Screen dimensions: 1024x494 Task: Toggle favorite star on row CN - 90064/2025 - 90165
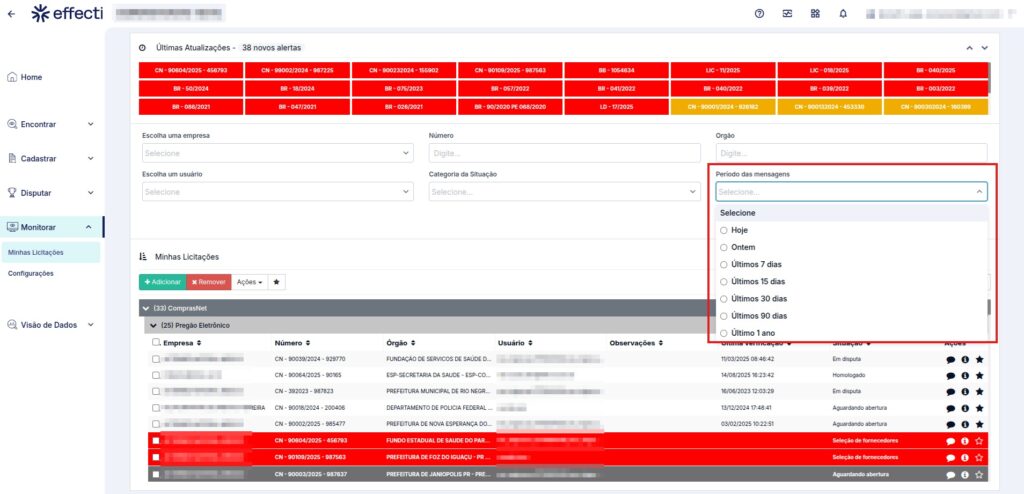[x=979, y=376]
